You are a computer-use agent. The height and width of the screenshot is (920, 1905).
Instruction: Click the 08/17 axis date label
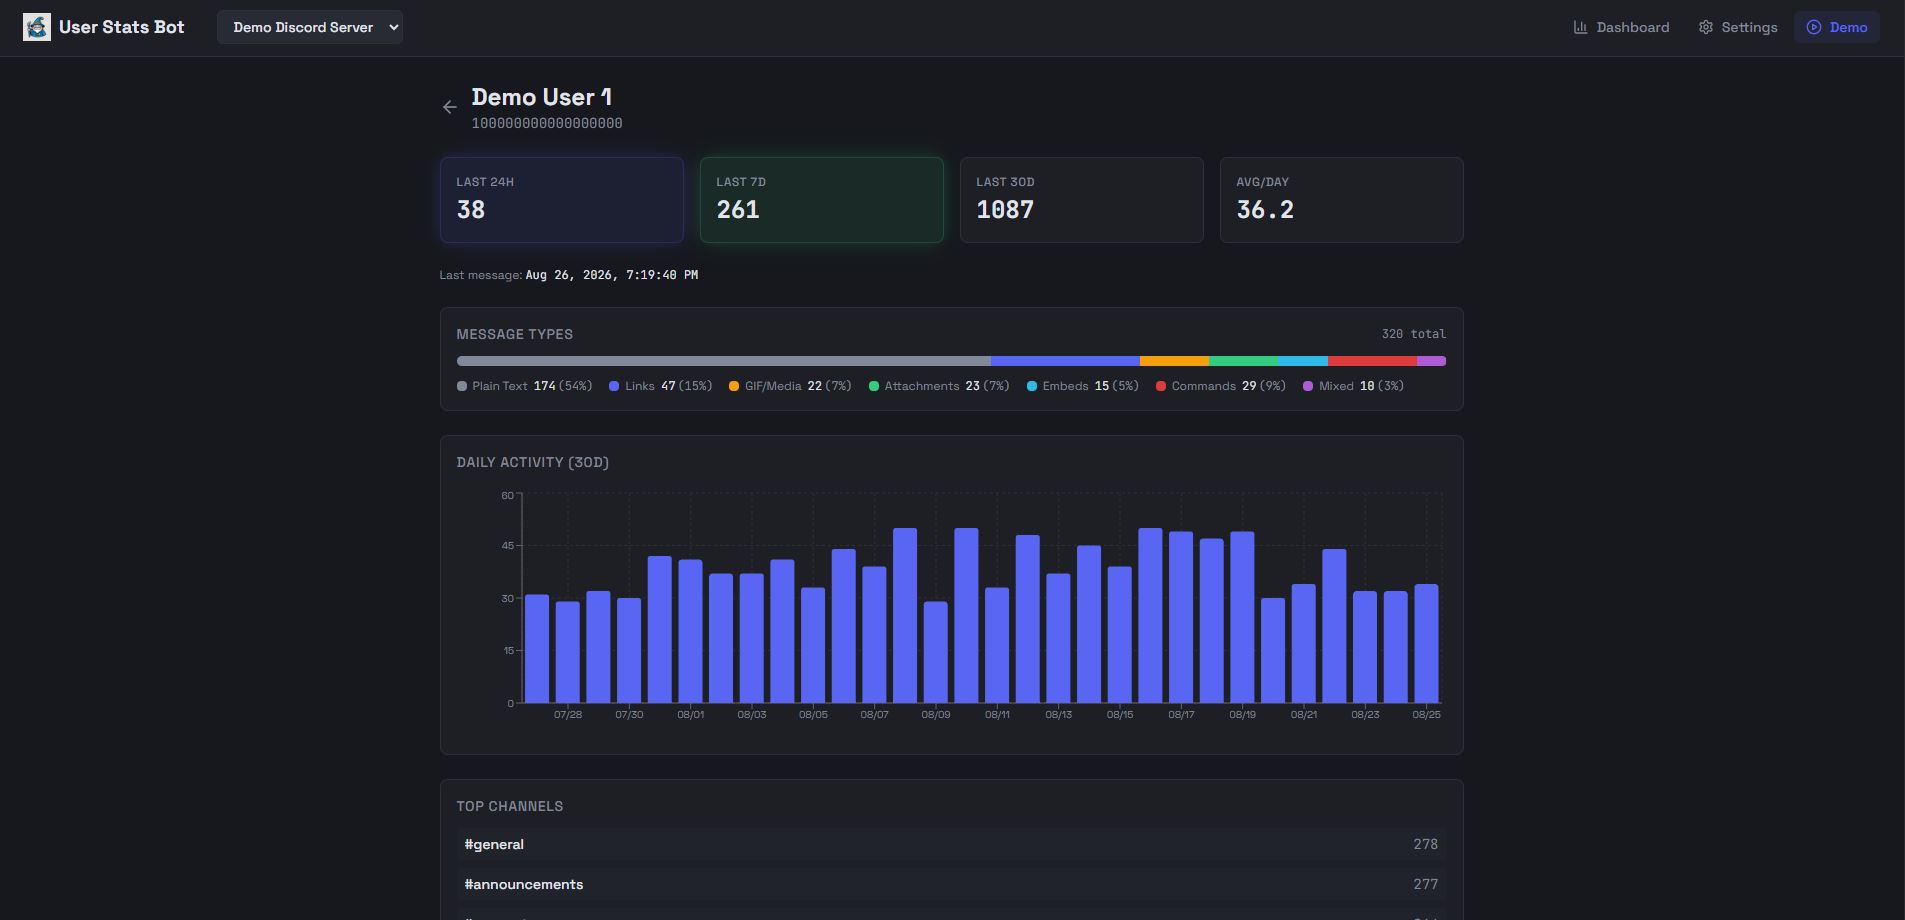point(1181,715)
